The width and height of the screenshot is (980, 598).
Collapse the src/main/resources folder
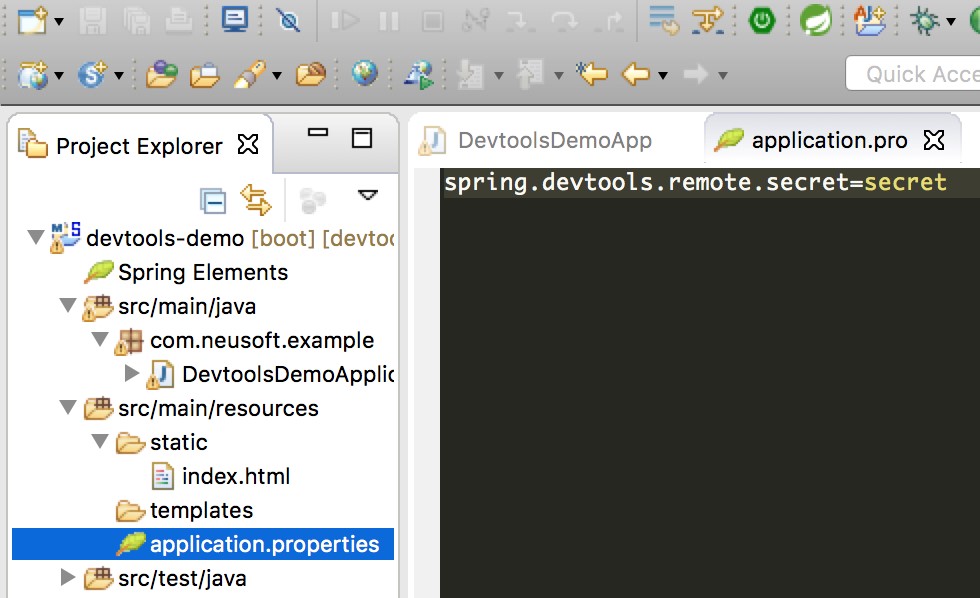click(x=68, y=407)
